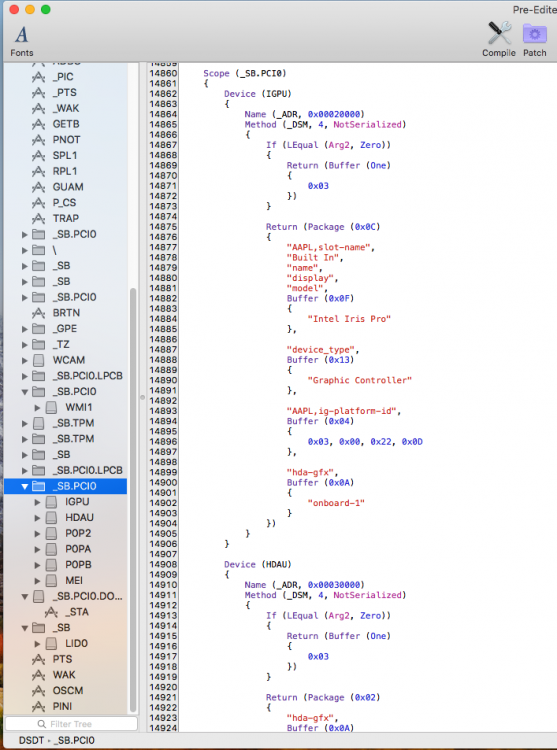Click the Compile tool icon
The width and height of the screenshot is (557, 750).
pos(499,40)
